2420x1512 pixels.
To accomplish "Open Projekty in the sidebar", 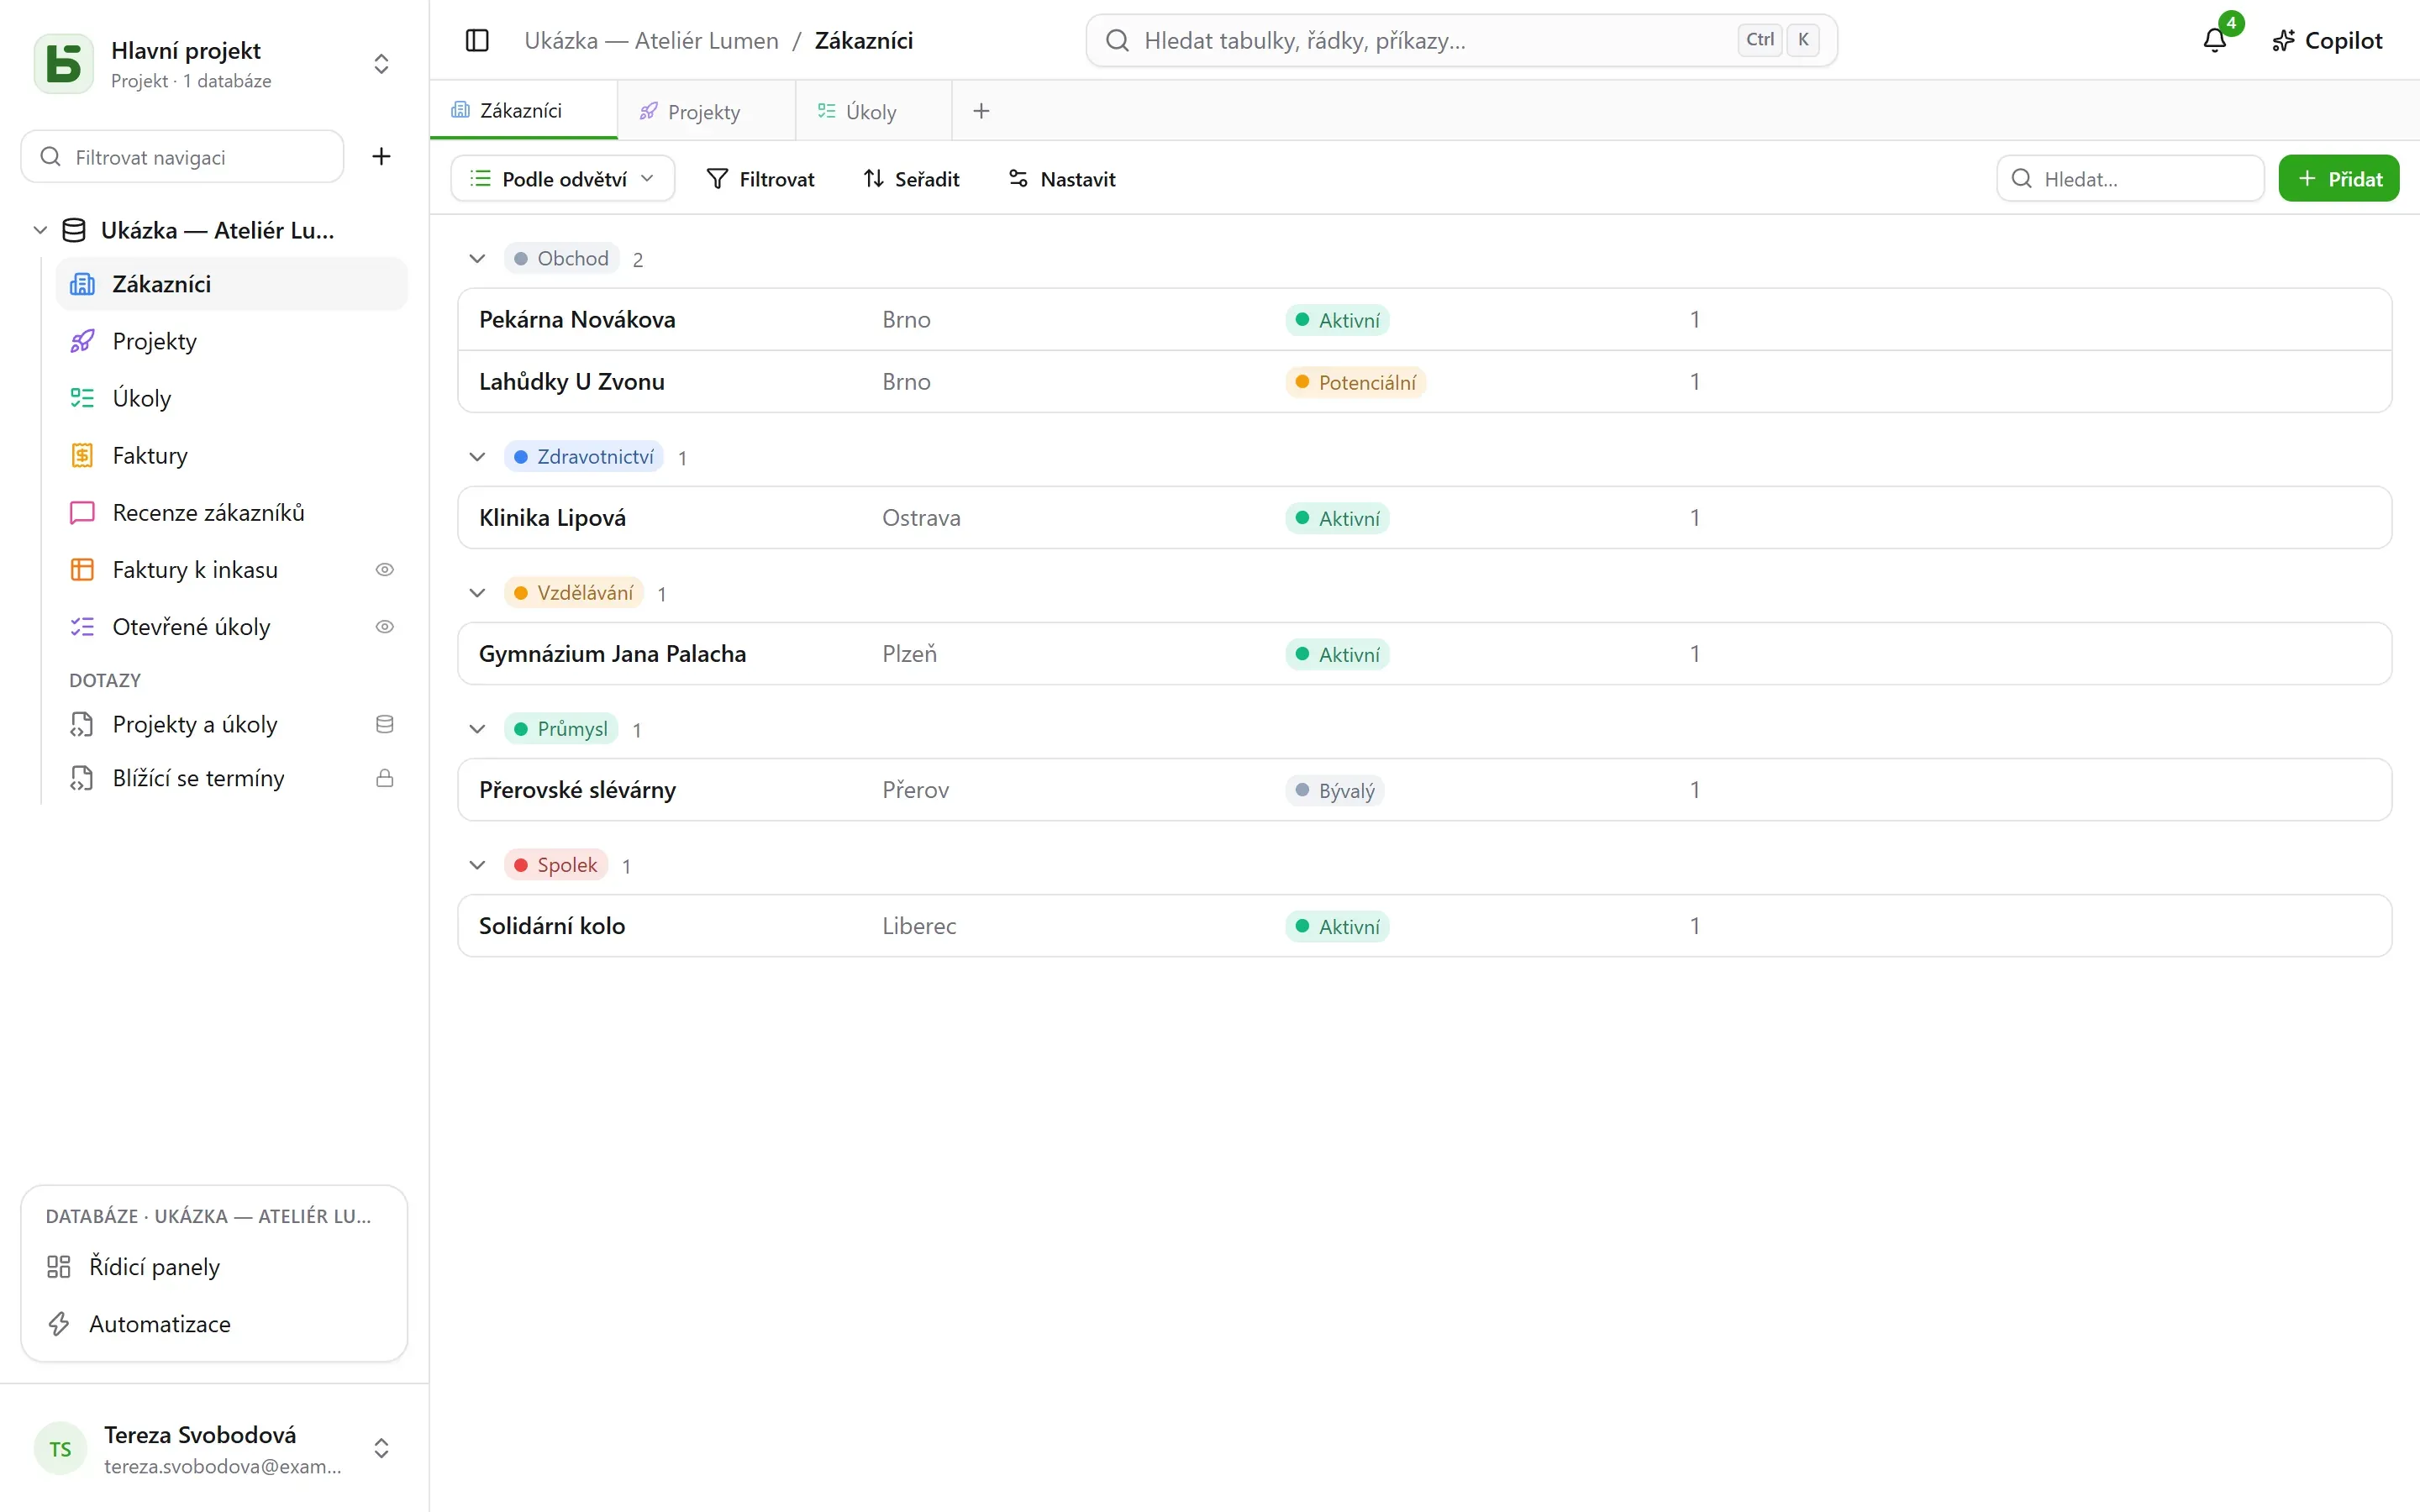I will (232, 341).
